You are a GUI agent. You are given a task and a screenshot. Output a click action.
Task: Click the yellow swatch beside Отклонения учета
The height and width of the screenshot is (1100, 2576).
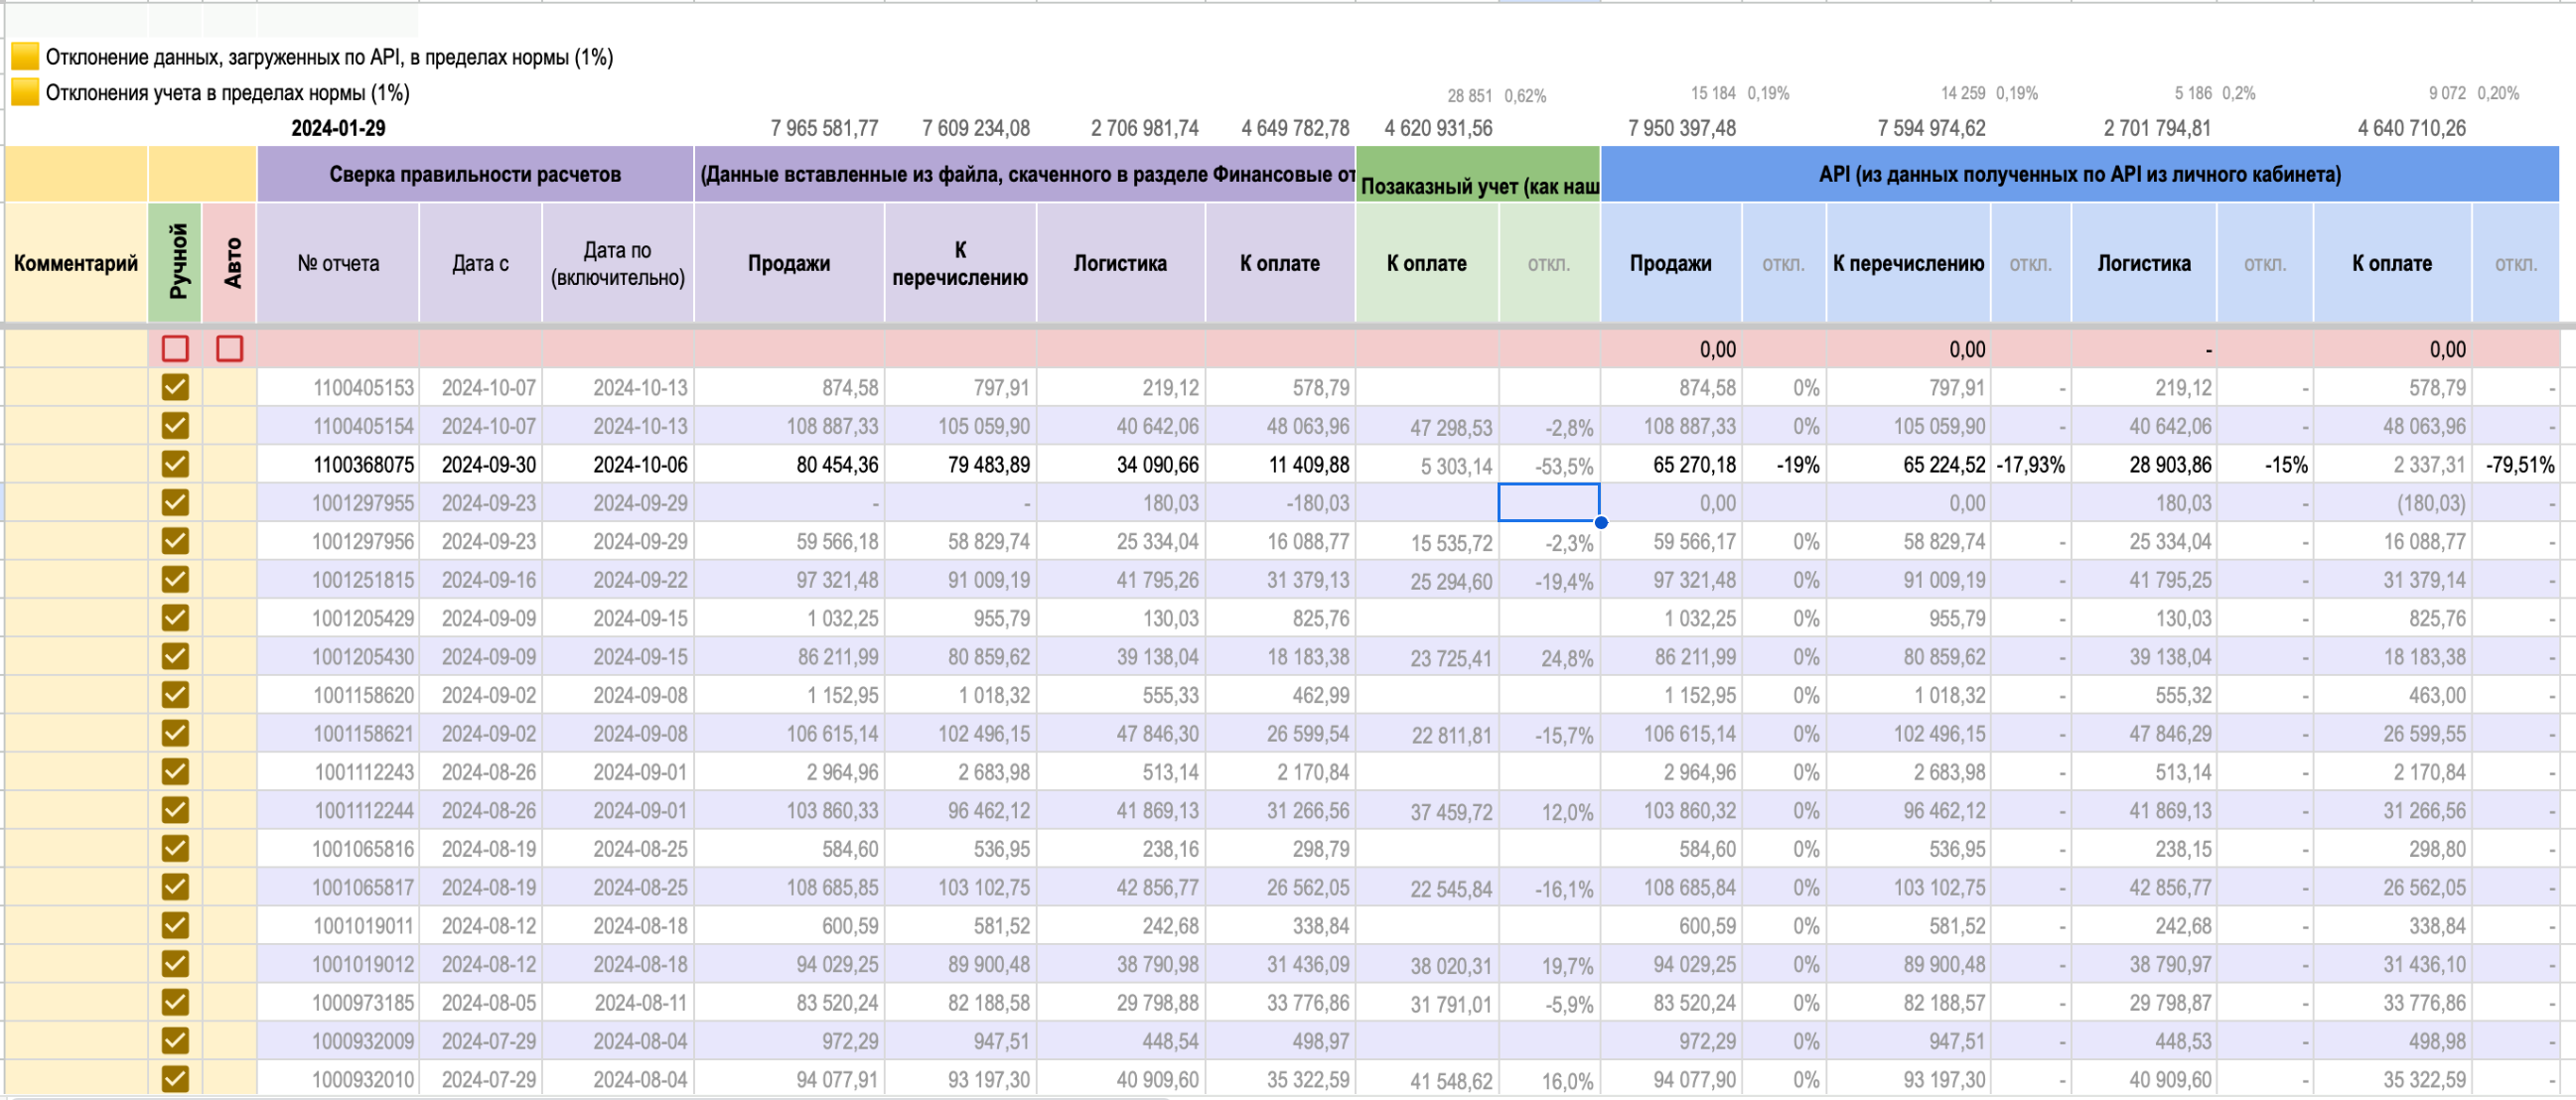click(25, 92)
